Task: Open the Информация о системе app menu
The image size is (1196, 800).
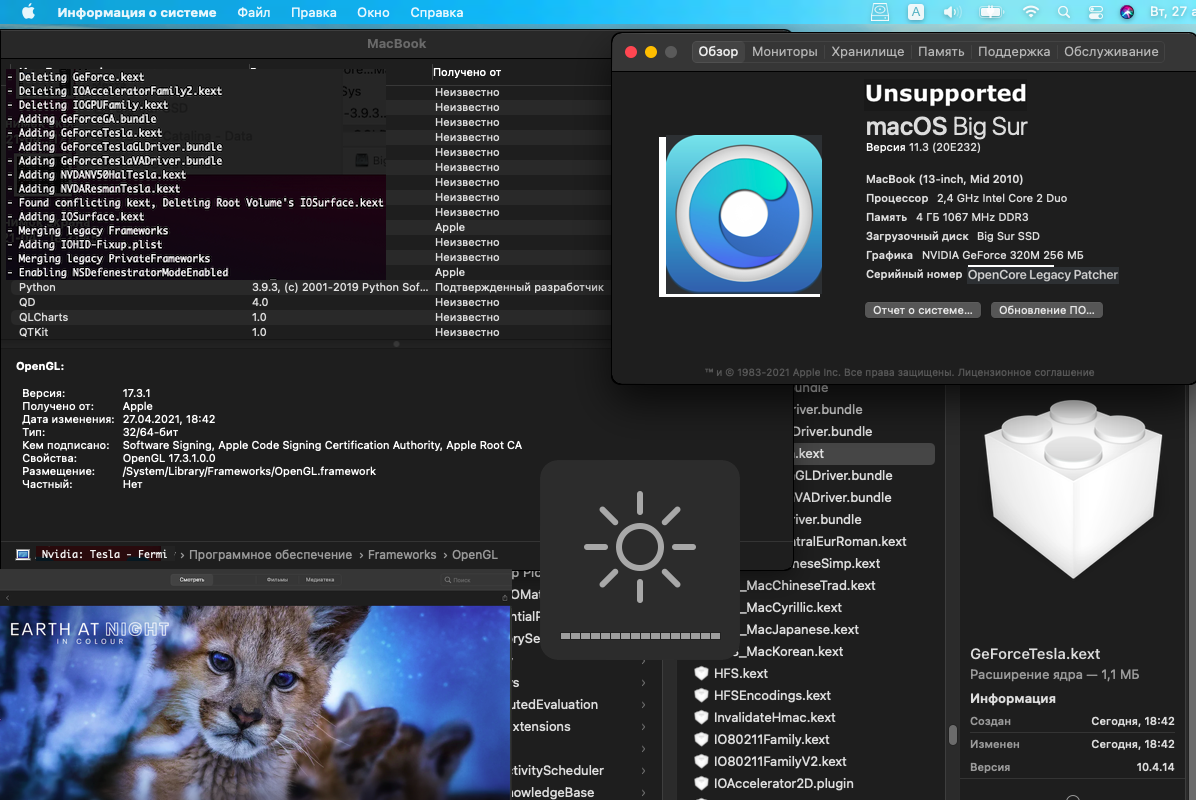Action: tap(137, 12)
